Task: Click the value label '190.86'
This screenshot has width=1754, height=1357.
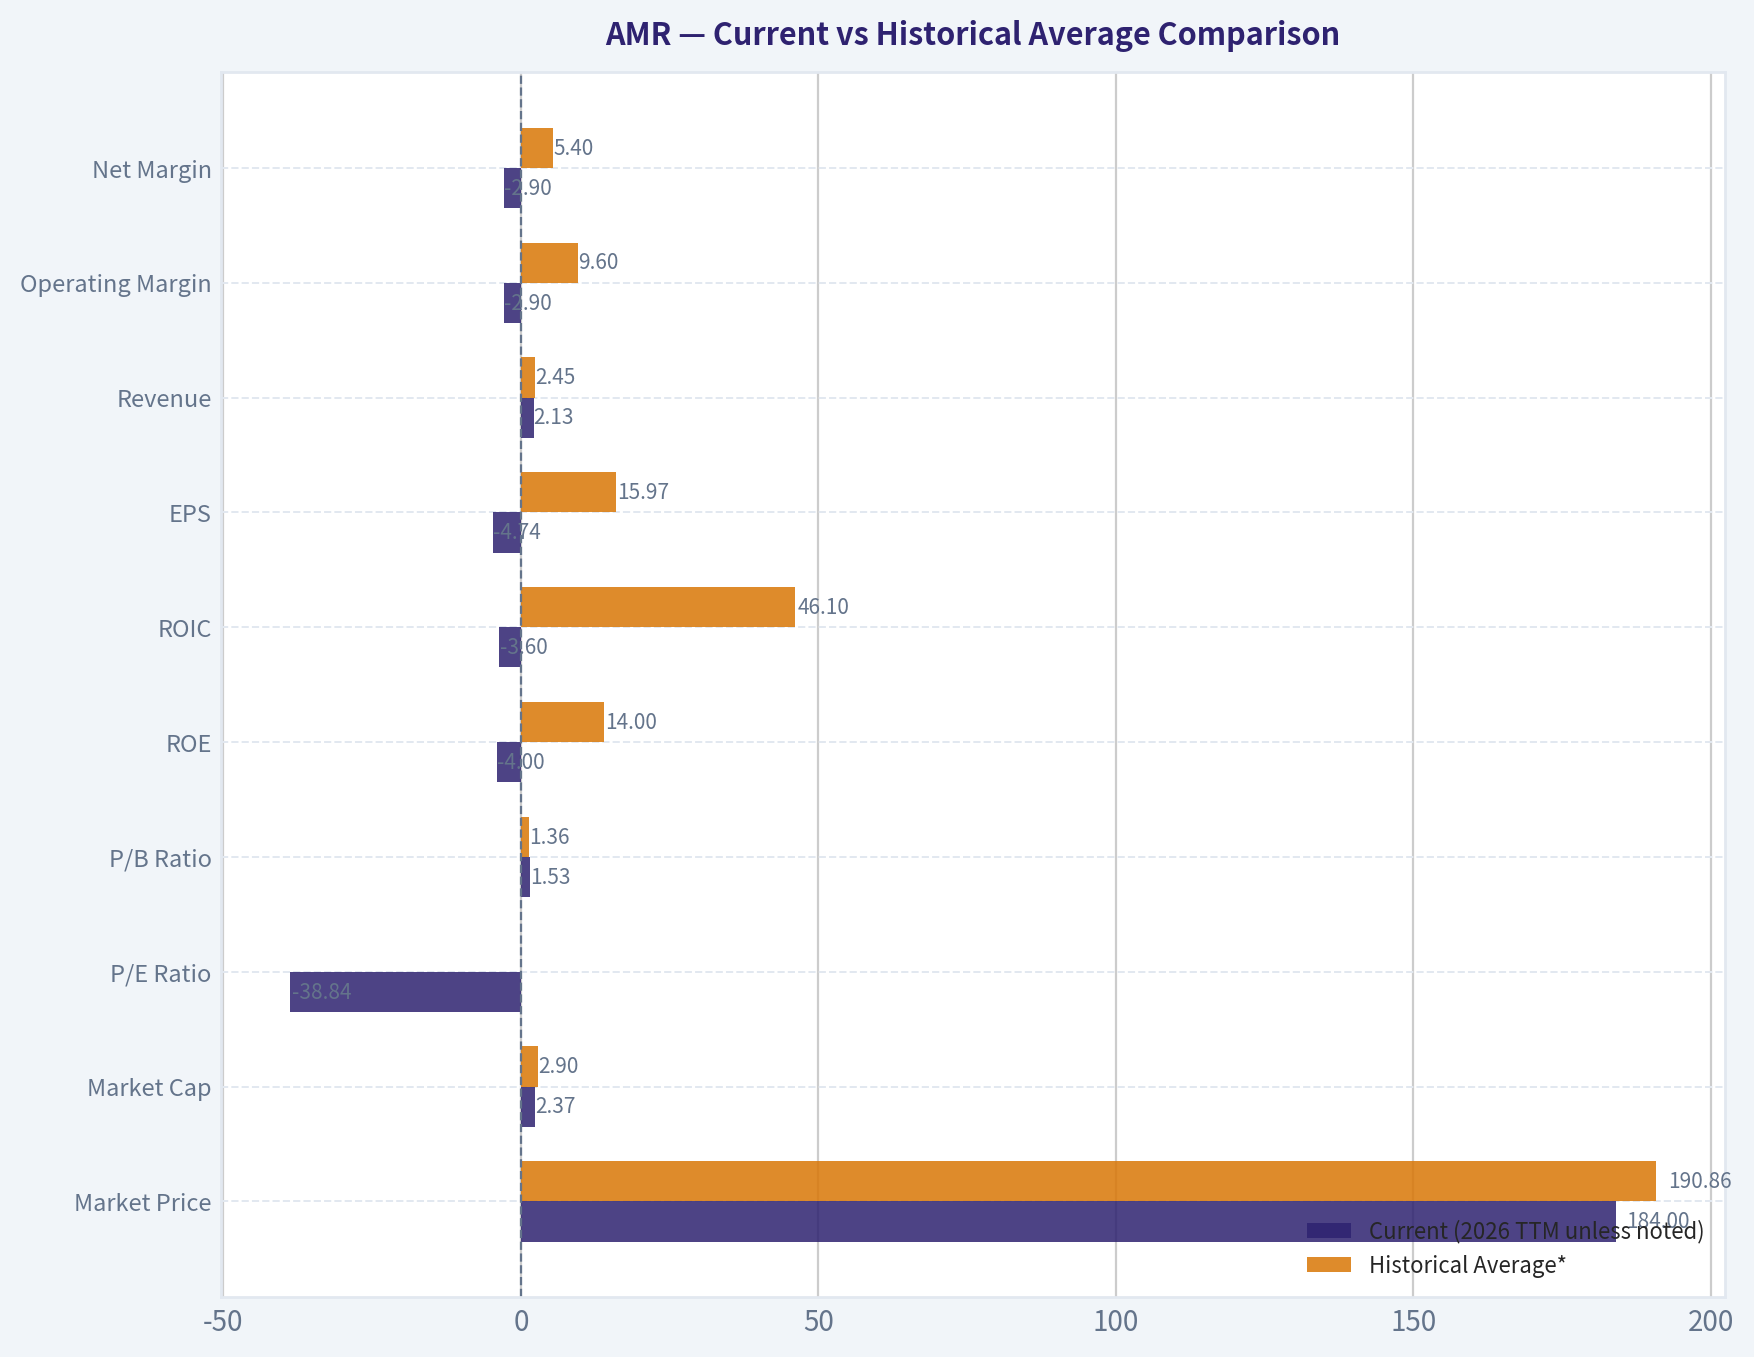Action: [1700, 1181]
